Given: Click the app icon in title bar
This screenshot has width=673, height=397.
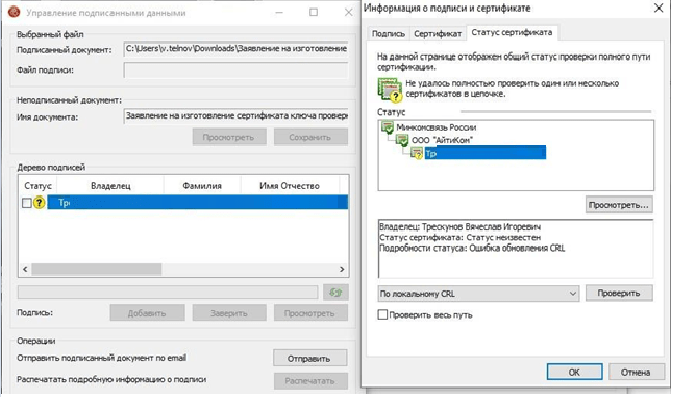Looking at the screenshot, I should pos(14,12).
